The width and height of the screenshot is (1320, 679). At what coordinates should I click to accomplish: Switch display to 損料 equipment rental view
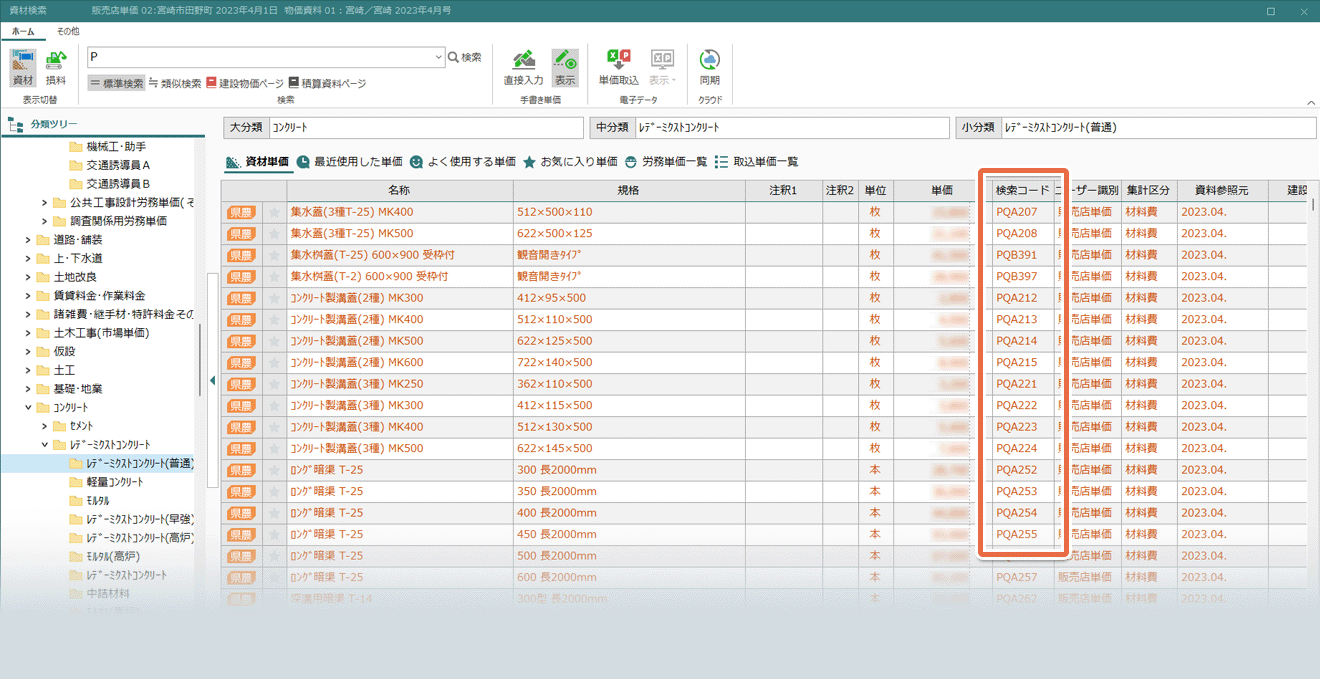click(x=56, y=68)
